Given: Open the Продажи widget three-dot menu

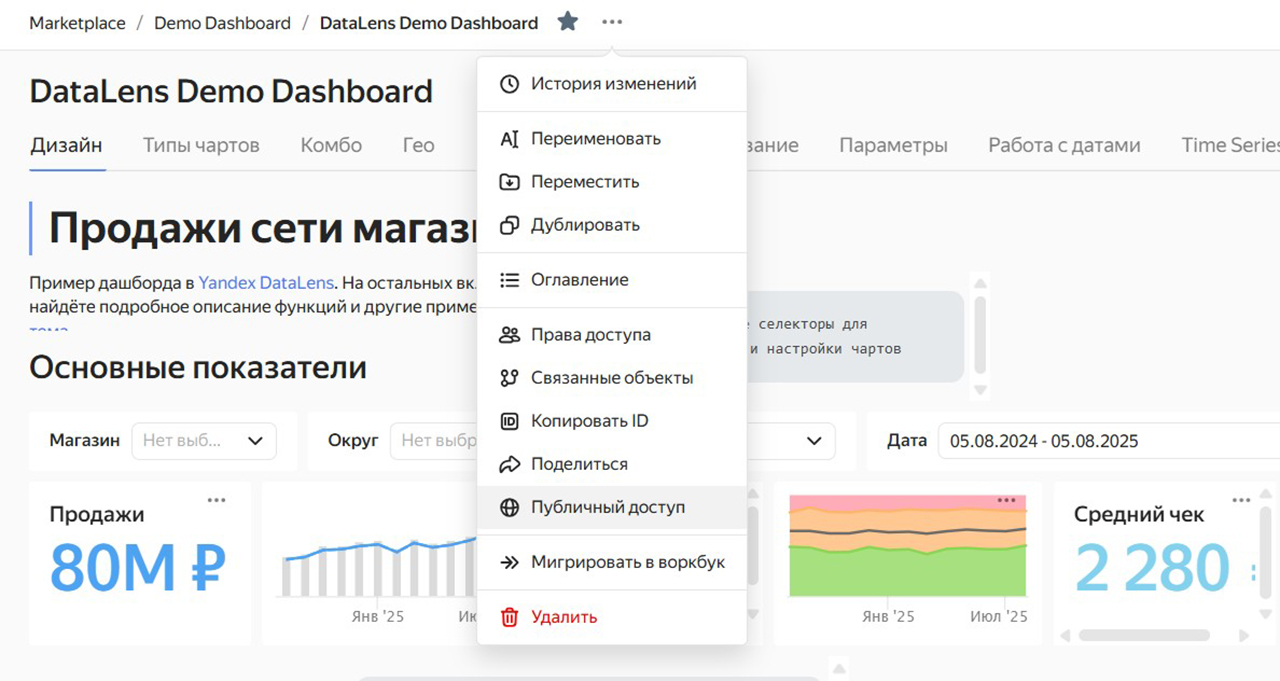Looking at the screenshot, I should click(x=217, y=500).
